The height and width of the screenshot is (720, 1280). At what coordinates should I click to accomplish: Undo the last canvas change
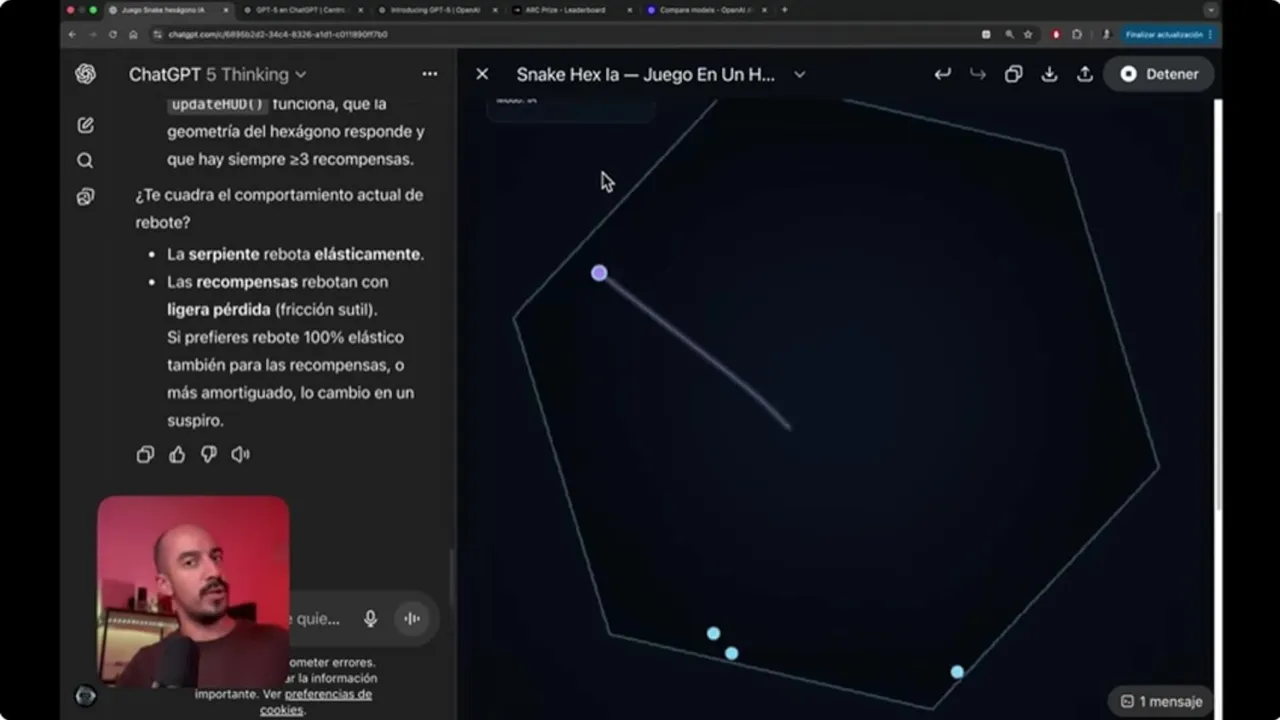pyautogui.click(x=942, y=74)
